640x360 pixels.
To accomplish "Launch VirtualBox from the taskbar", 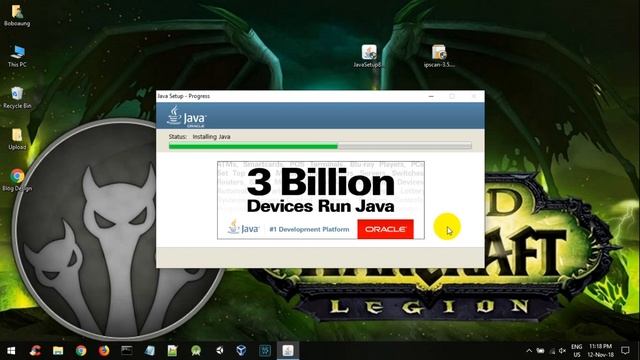I will pos(242,351).
